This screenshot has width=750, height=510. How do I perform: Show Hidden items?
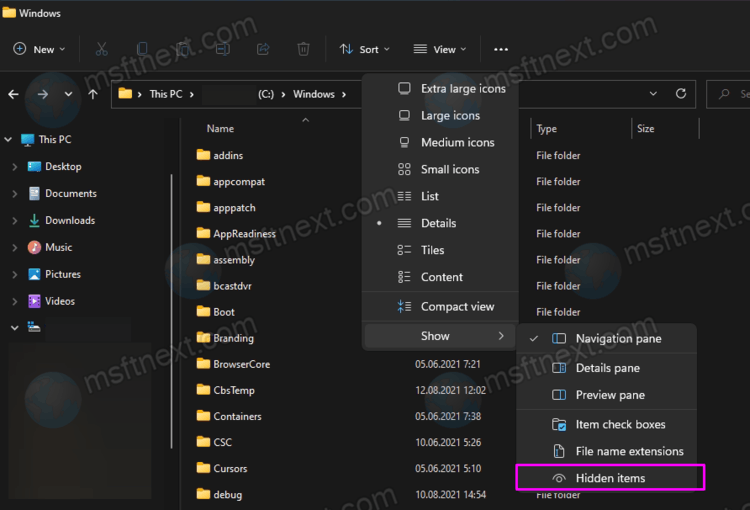(607, 478)
